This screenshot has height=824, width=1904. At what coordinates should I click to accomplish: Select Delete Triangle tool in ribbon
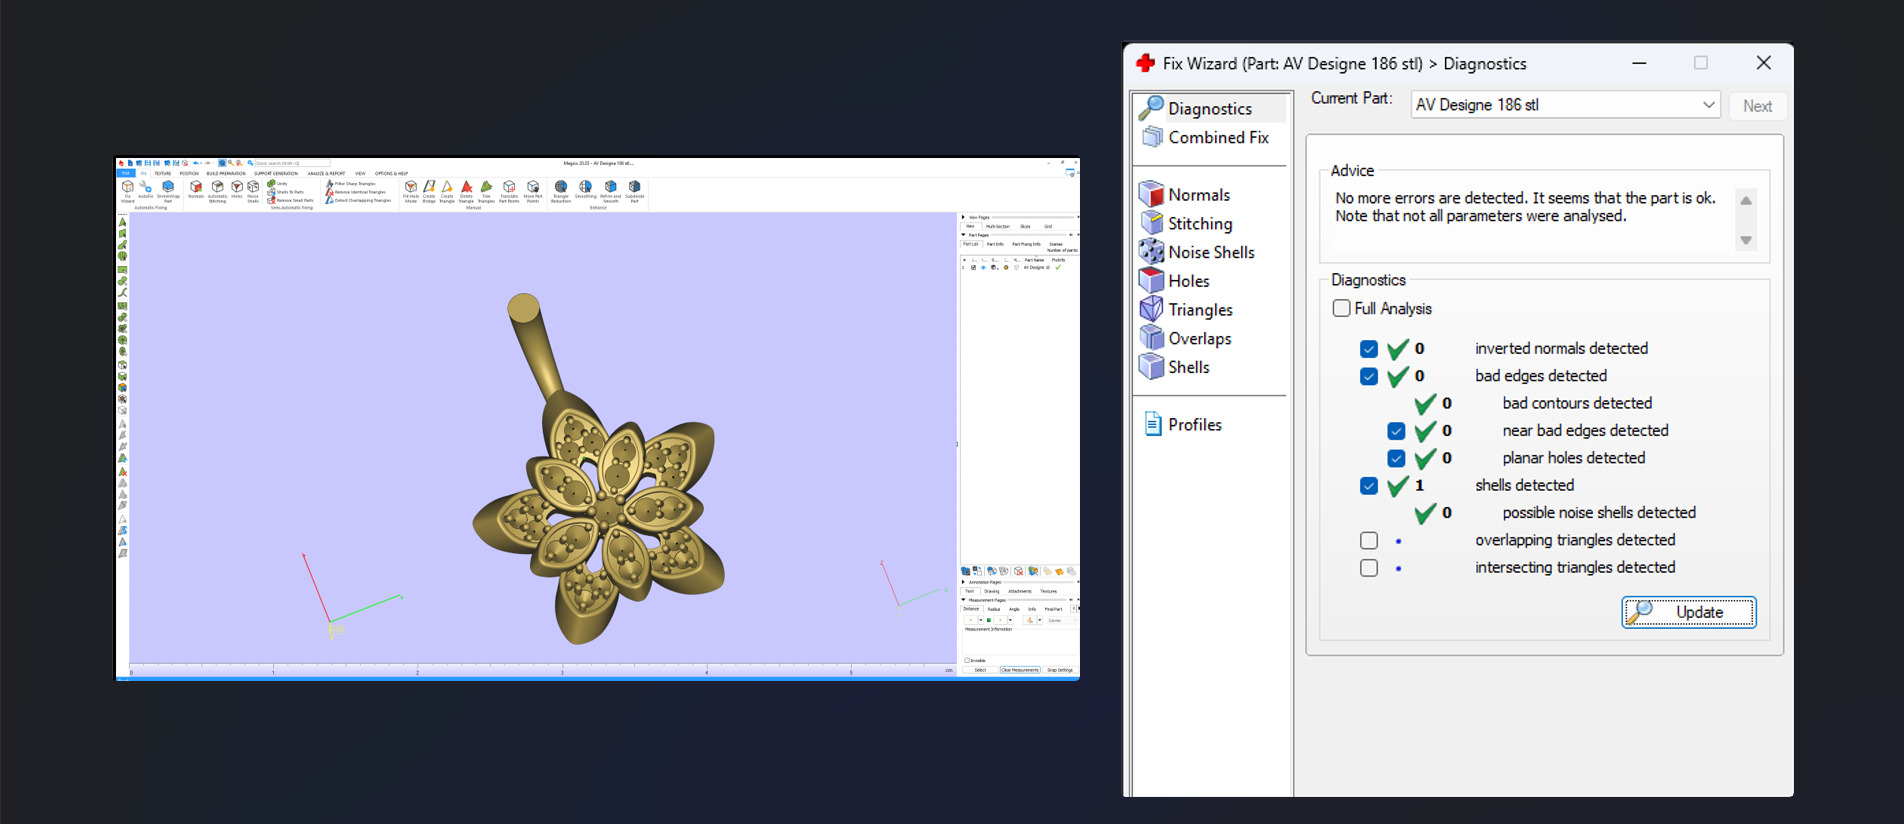(x=466, y=192)
